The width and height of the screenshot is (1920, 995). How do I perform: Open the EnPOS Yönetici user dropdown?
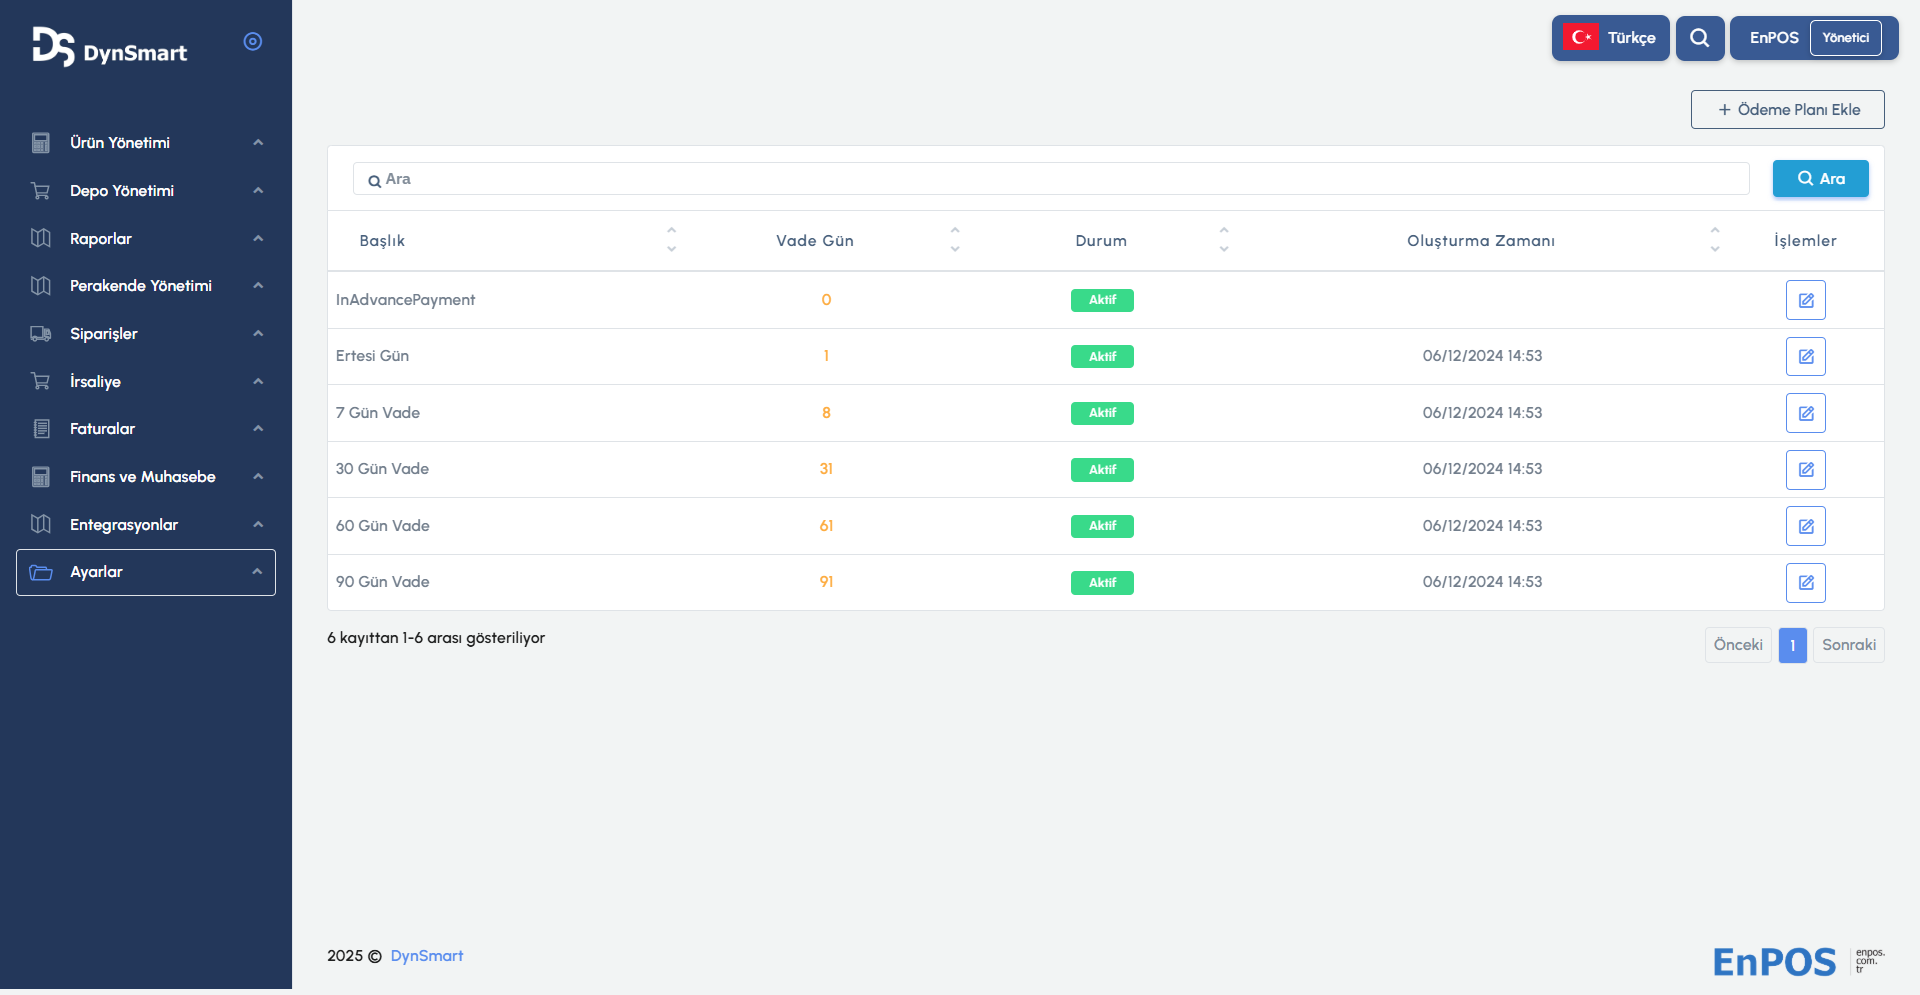coord(1813,38)
